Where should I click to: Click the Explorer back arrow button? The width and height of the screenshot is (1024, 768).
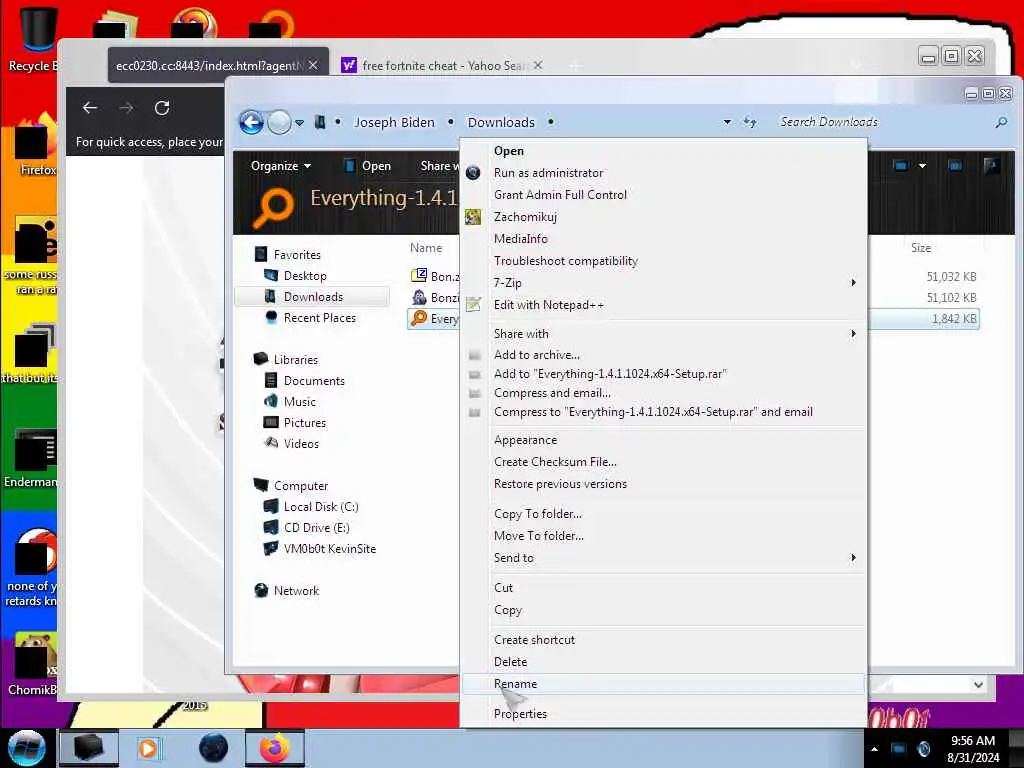(x=251, y=122)
